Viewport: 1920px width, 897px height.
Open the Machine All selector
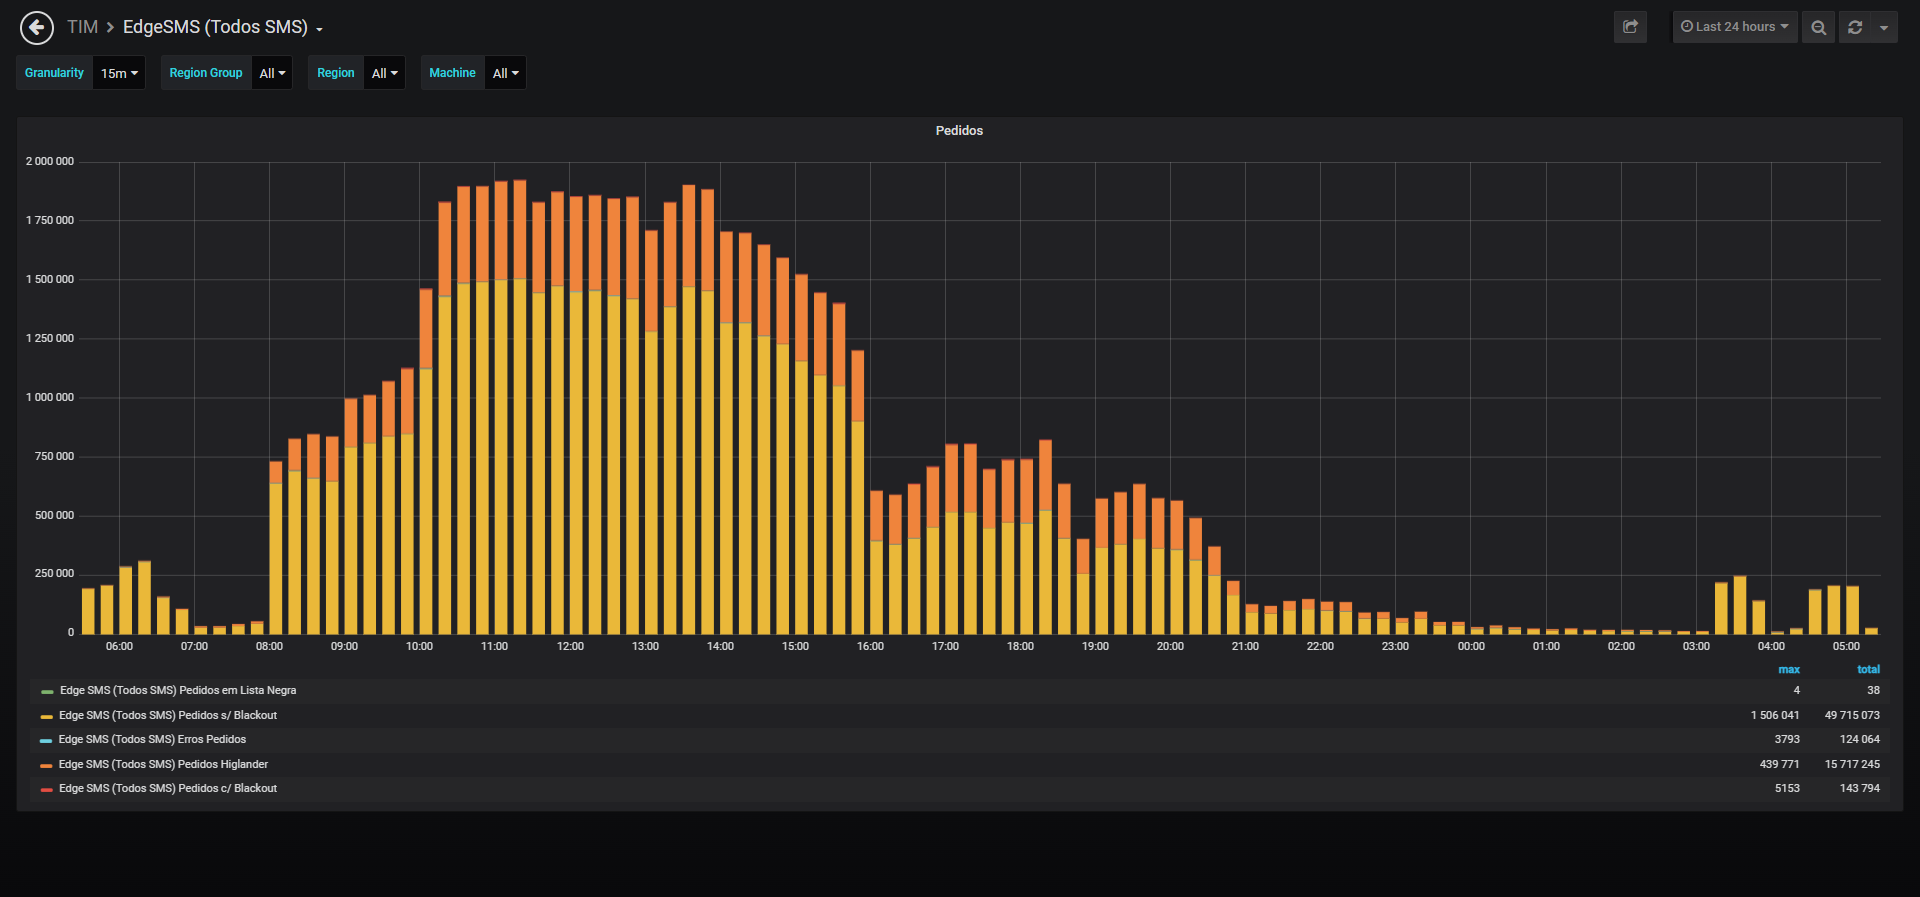pos(505,73)
